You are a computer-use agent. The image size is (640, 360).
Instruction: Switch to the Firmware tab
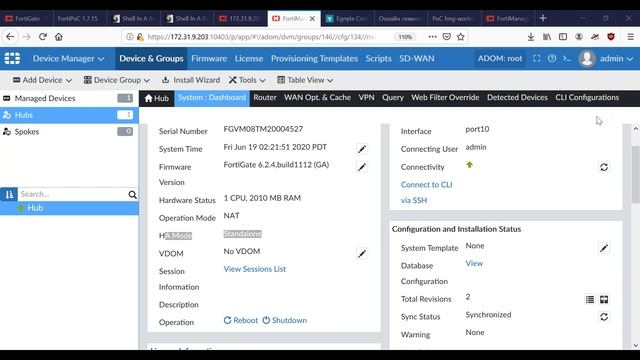pyautogui.click(x=209, y=58)
